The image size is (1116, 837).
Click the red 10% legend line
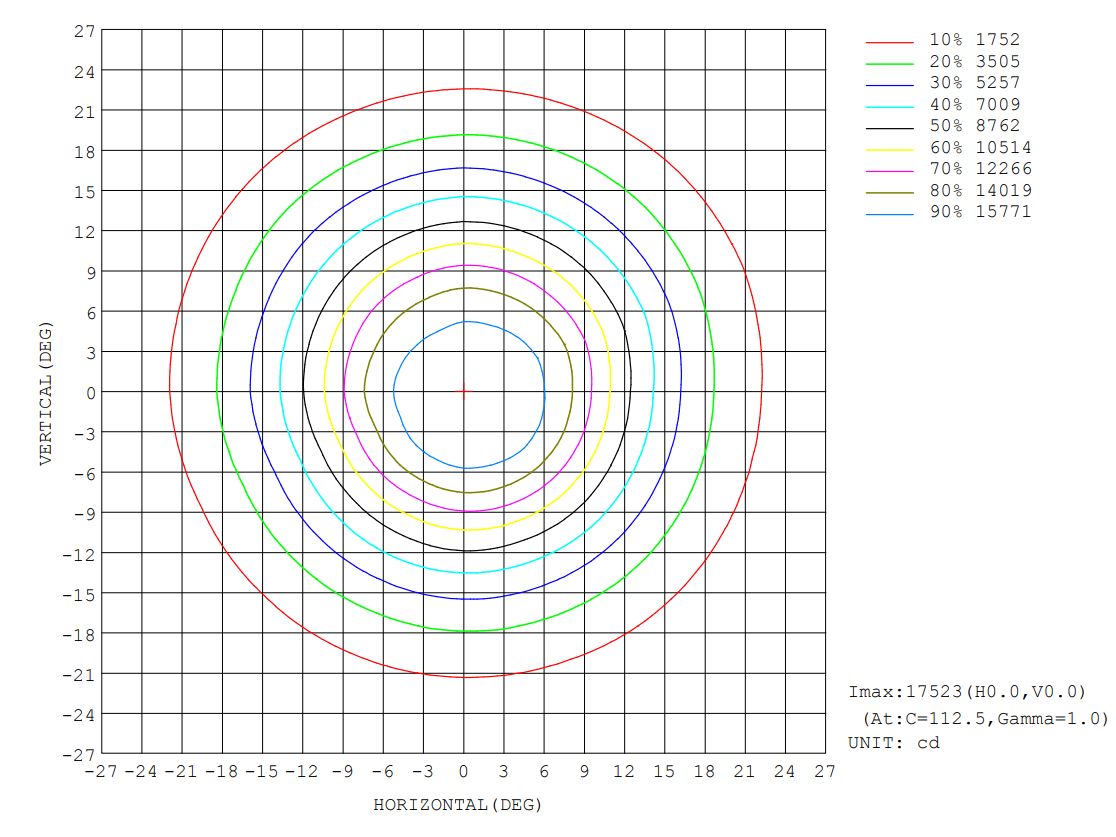pyautogui.click(x=889, y=43)
